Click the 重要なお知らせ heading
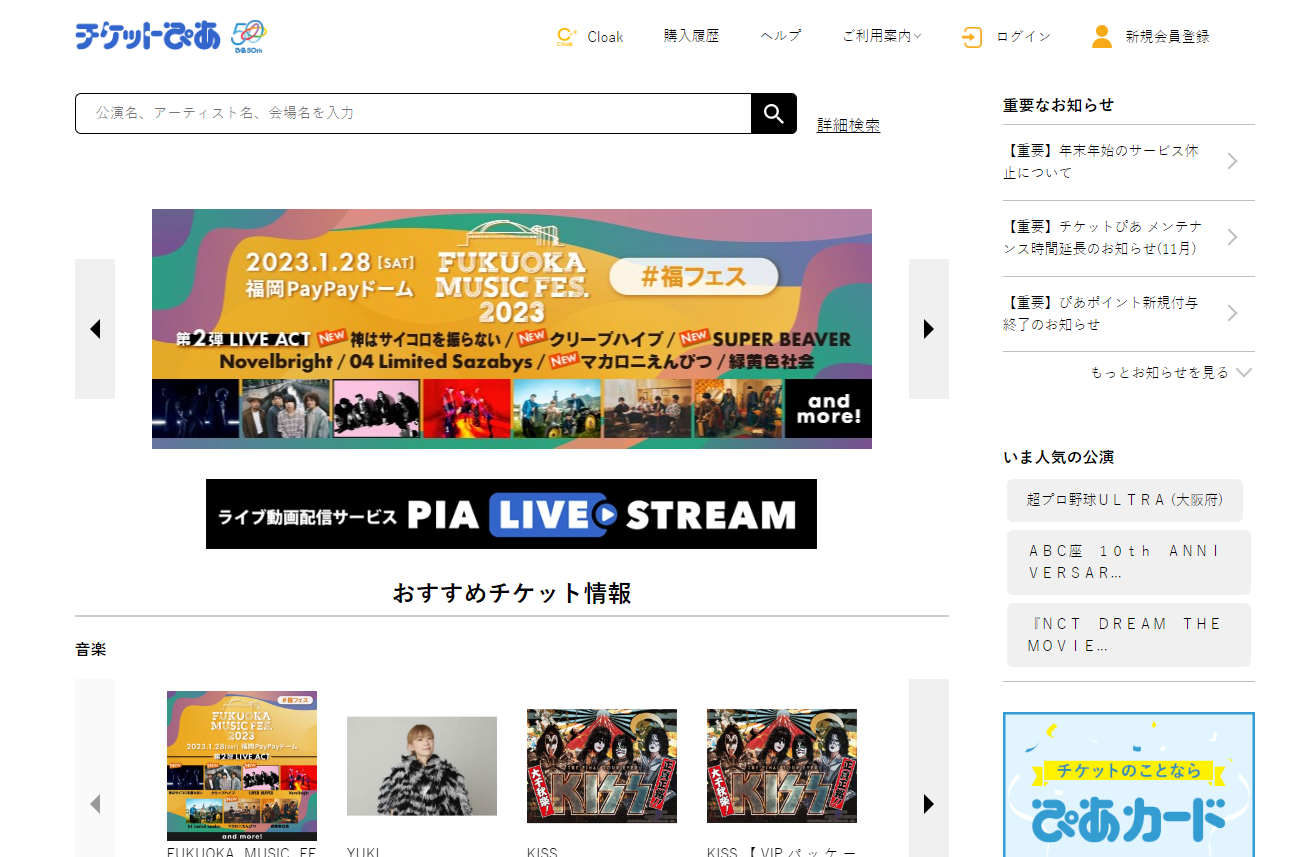Screen dimensions: 1302x857 (x=1058, y=105)
